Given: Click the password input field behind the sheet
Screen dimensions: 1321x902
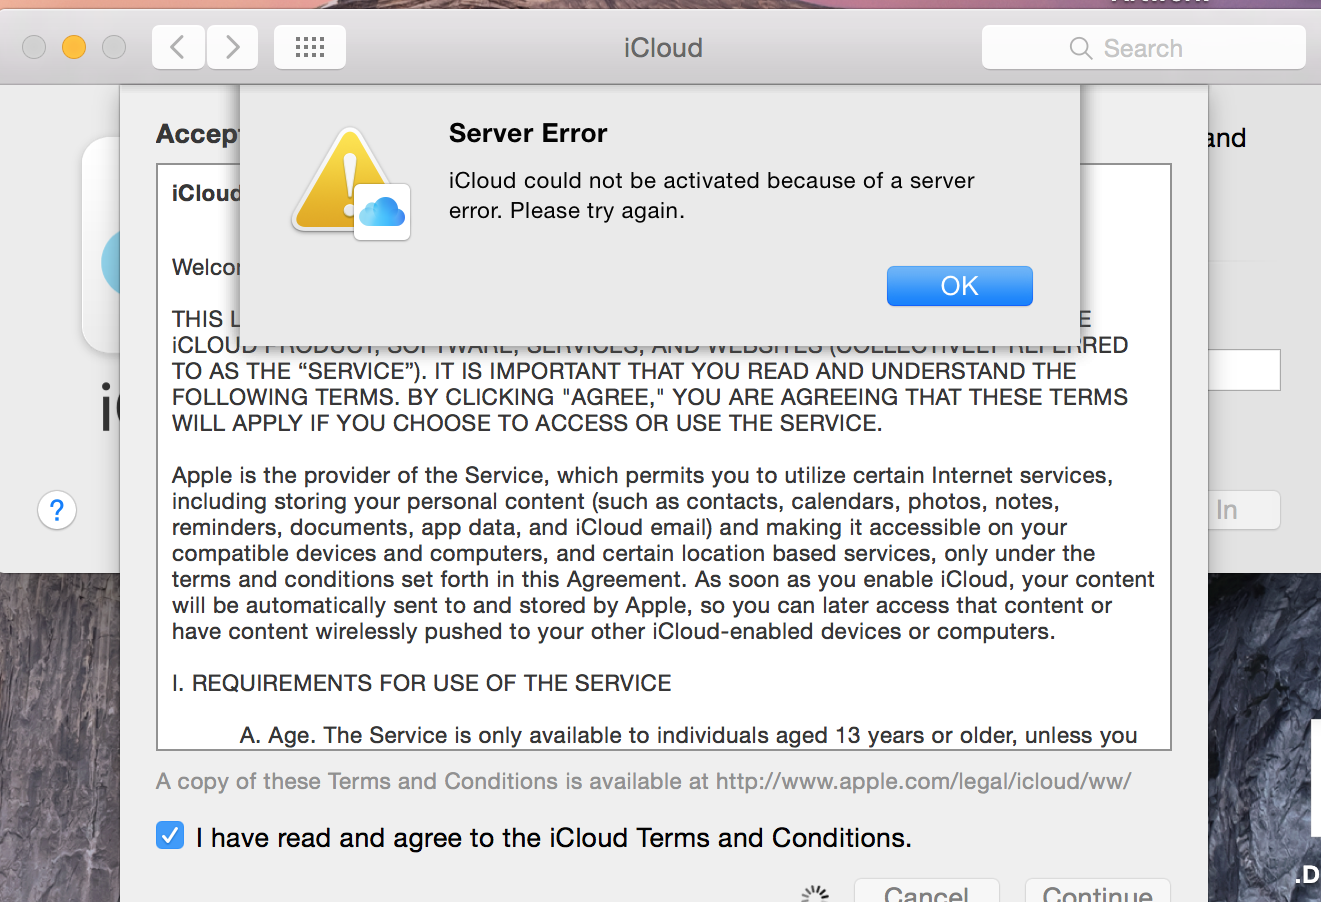Looking at the screenshot, I should coord(1244,370).
